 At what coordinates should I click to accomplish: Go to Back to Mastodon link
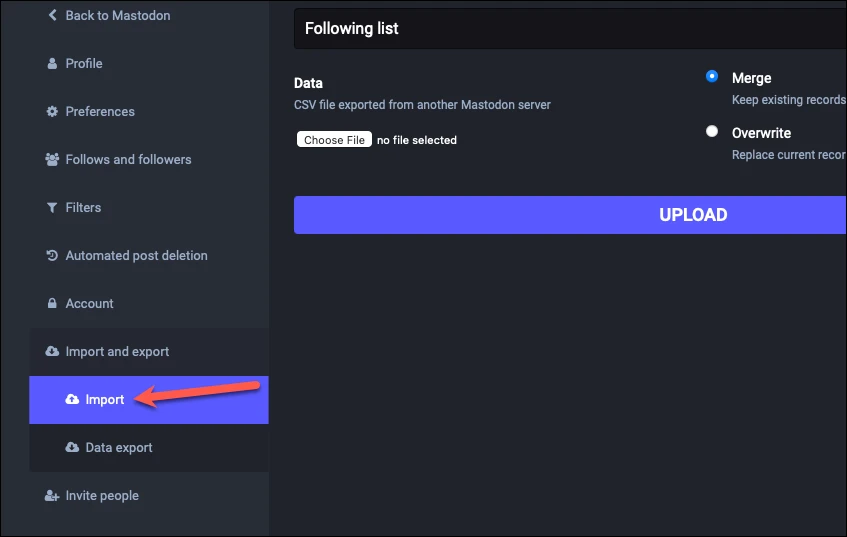click(x=118, y=16)
